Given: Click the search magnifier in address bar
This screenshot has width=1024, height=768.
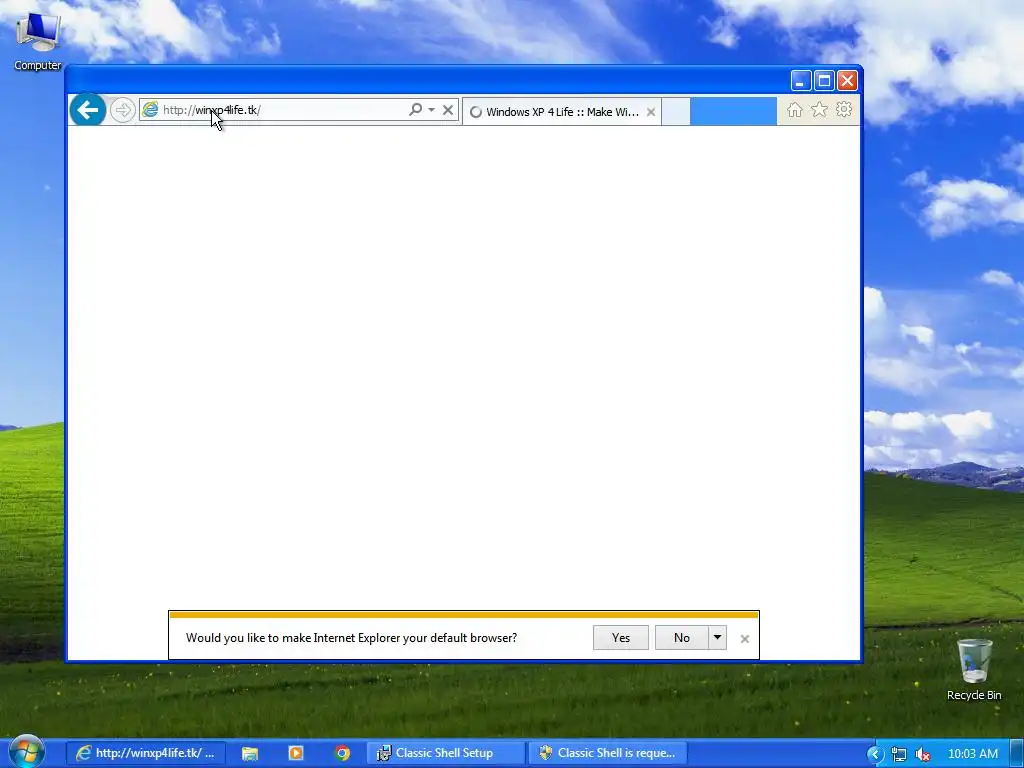Looking at the screenshot, I should (415, 109).
